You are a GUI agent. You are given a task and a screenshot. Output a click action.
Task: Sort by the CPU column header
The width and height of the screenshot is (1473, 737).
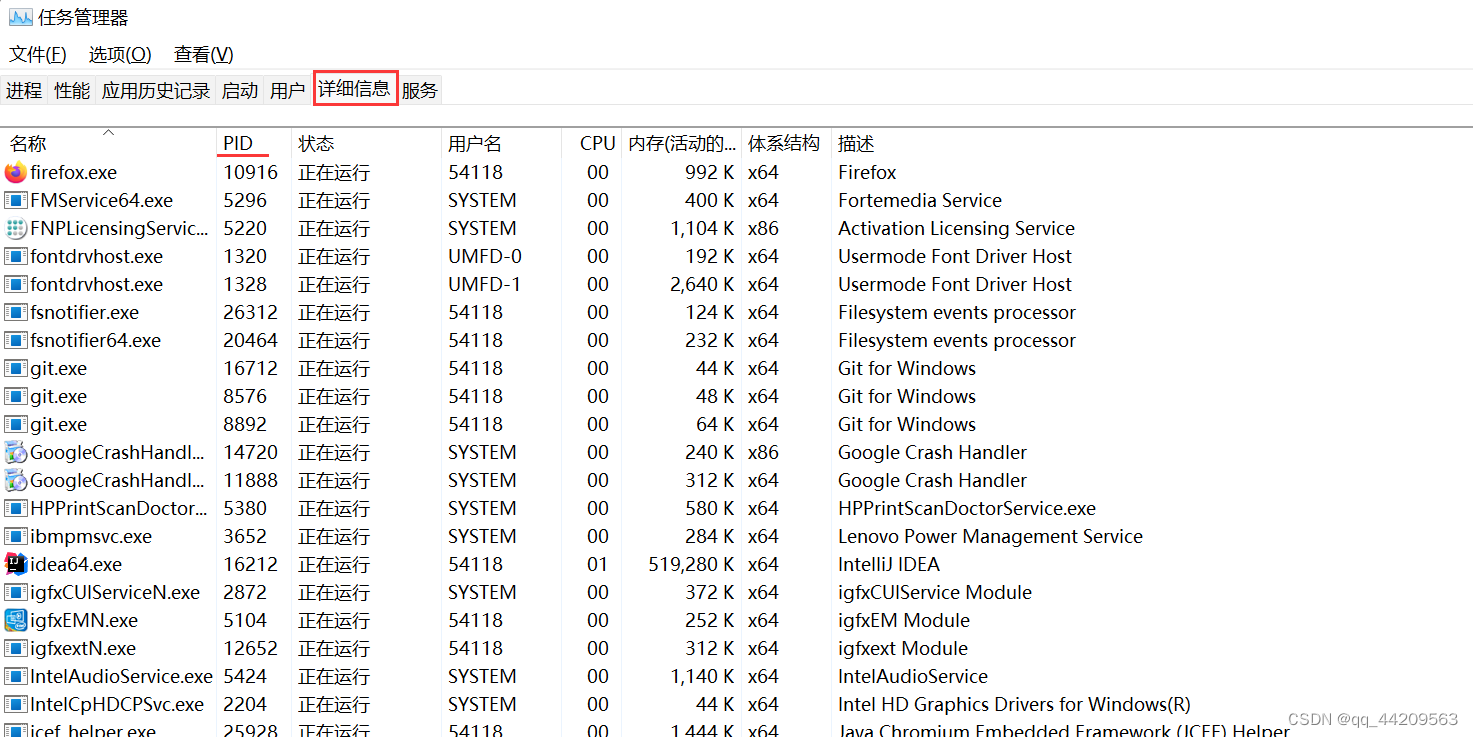(x=592, y=143)
